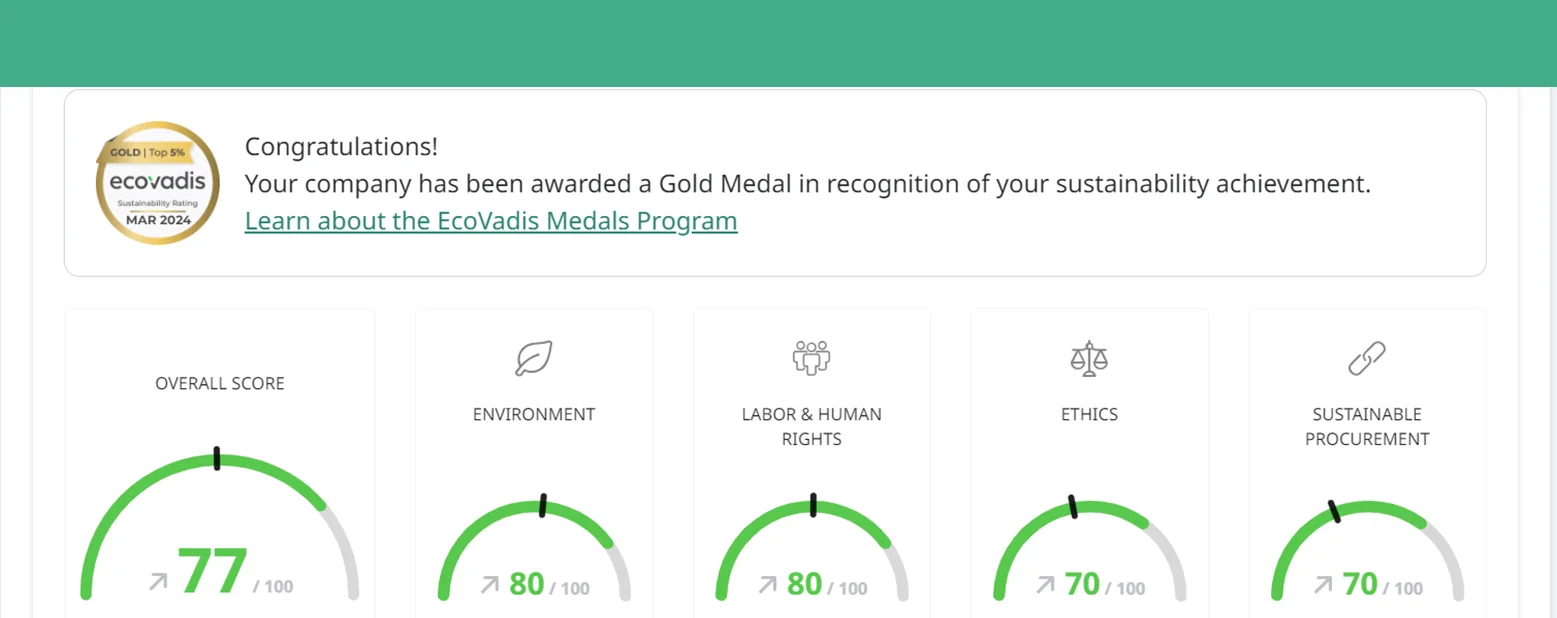Click the Ethics balance scales icon

(x=1089, y=357)
